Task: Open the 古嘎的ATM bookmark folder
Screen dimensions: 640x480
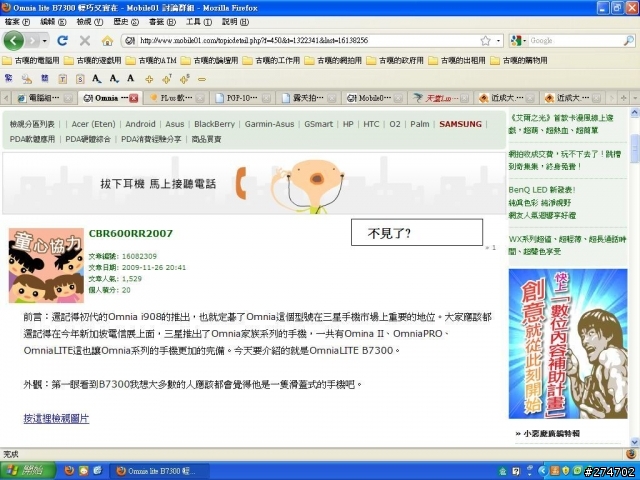Action: pyautogui.click(x=151, y=60)
